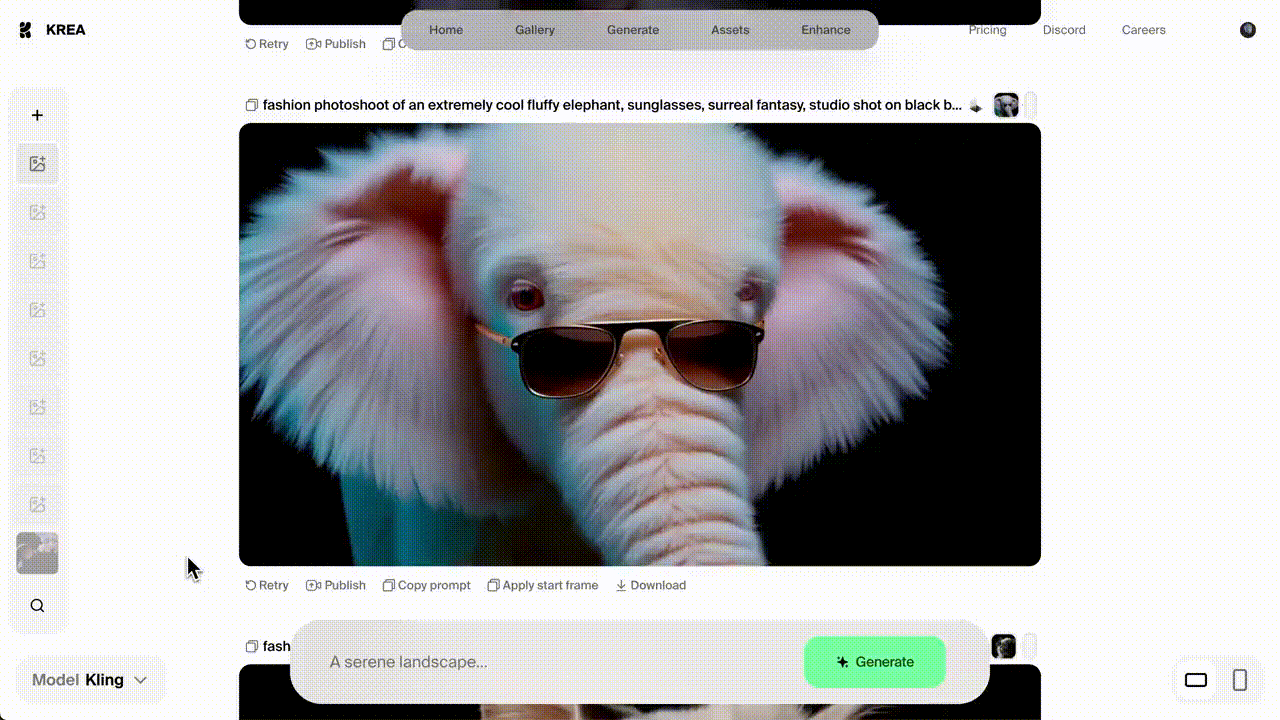Switch to the Gallery tab
1280x720 pixels.
pyautogui.click(x=535, y=30)
